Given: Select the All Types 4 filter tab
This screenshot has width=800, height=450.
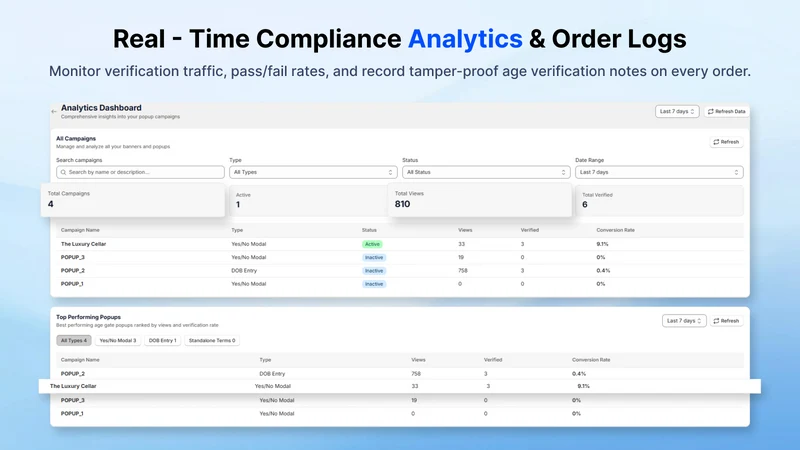Looking at the screenshot, I should pos(74,340).
